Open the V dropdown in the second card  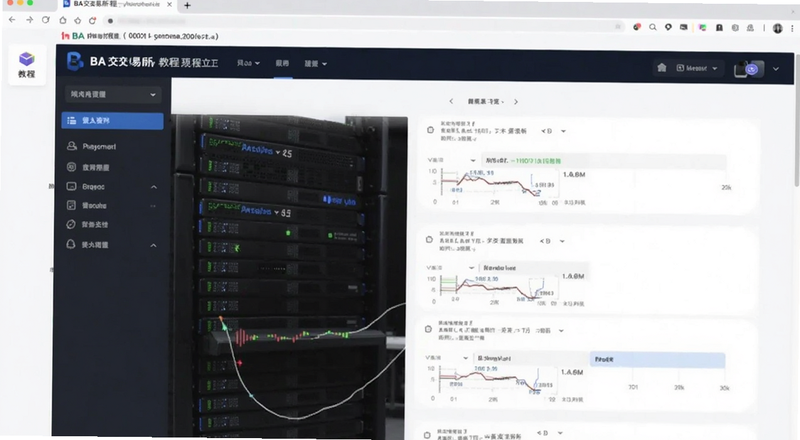click(x=451, y=267)
